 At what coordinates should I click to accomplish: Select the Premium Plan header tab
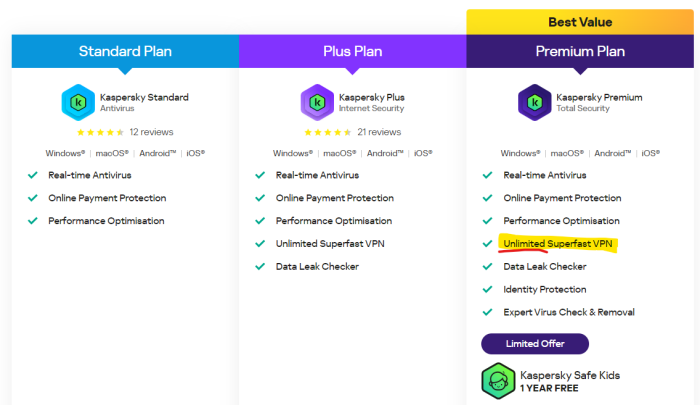point(580,51)
